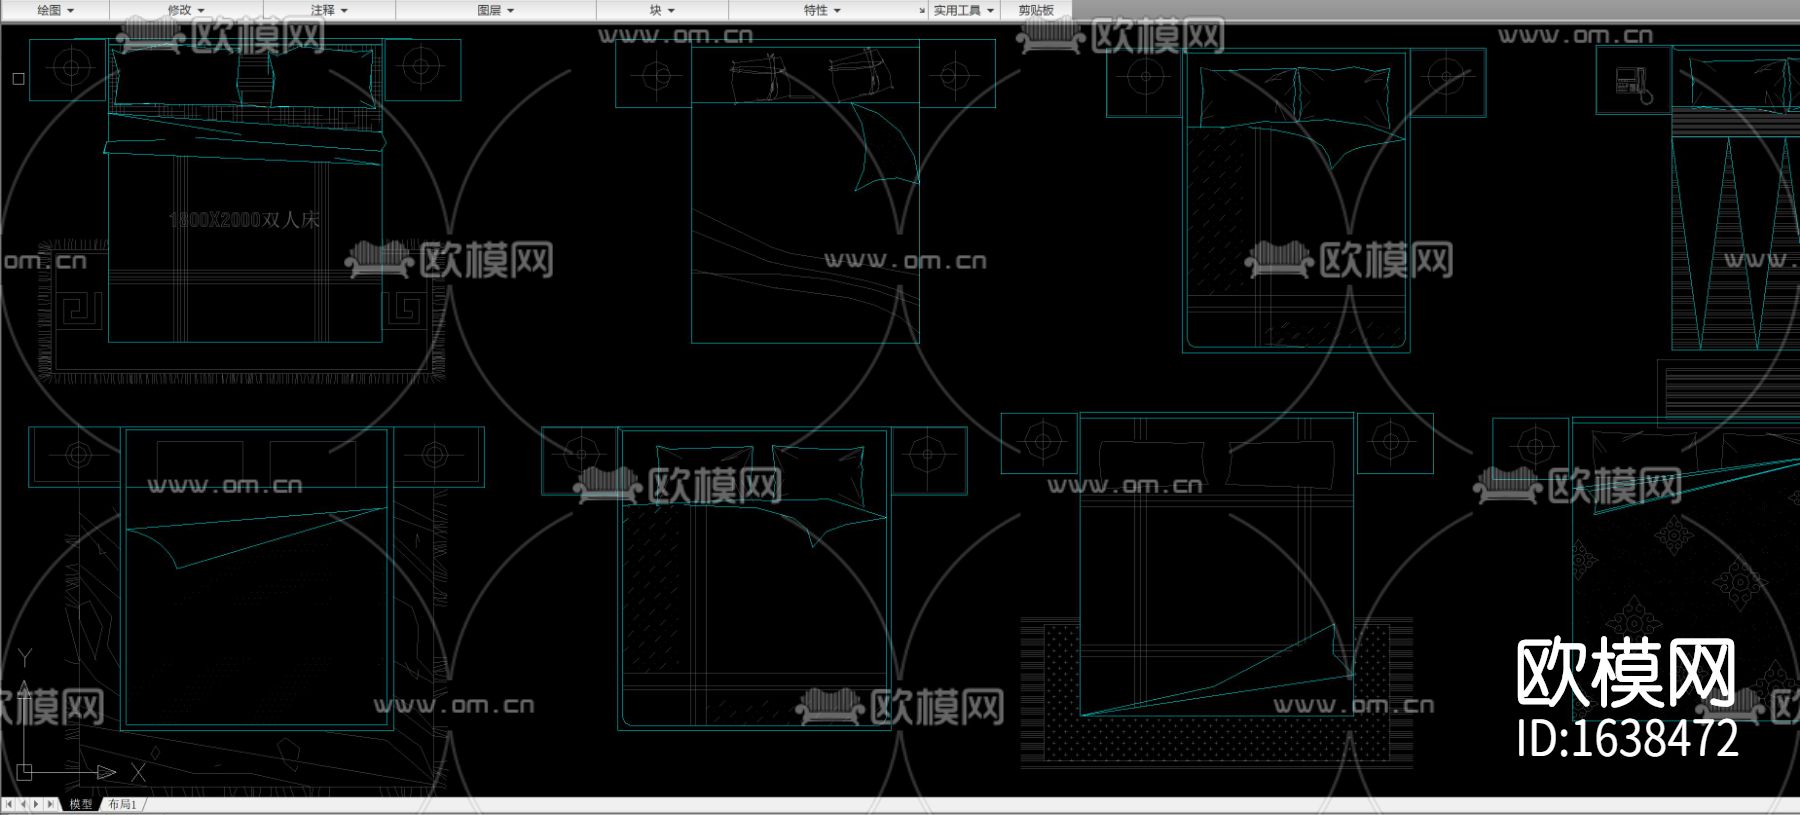Click the previous layout tab arrow
The width and height of the screenshot is (1800, 815).
pyautogui.click(x=23, y=804)
